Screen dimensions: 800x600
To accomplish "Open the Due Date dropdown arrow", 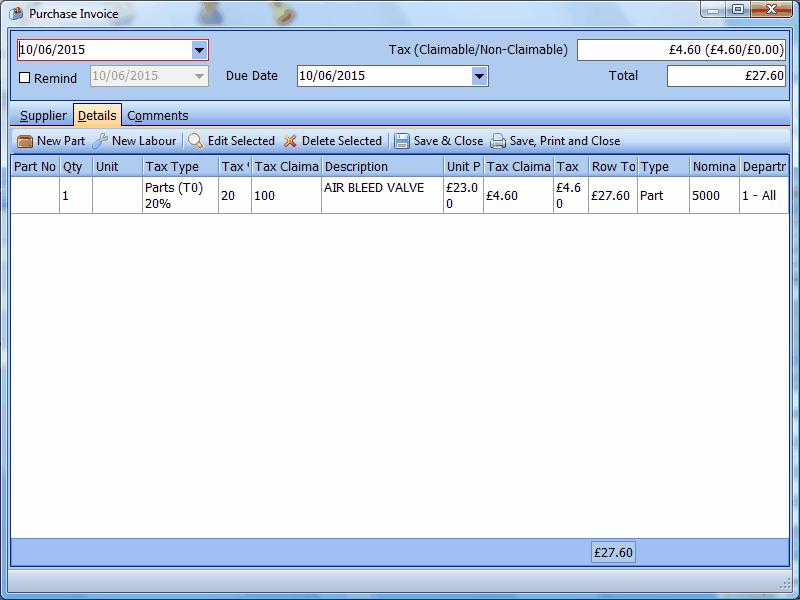I will pyautogui.click(x=479, y=76).
